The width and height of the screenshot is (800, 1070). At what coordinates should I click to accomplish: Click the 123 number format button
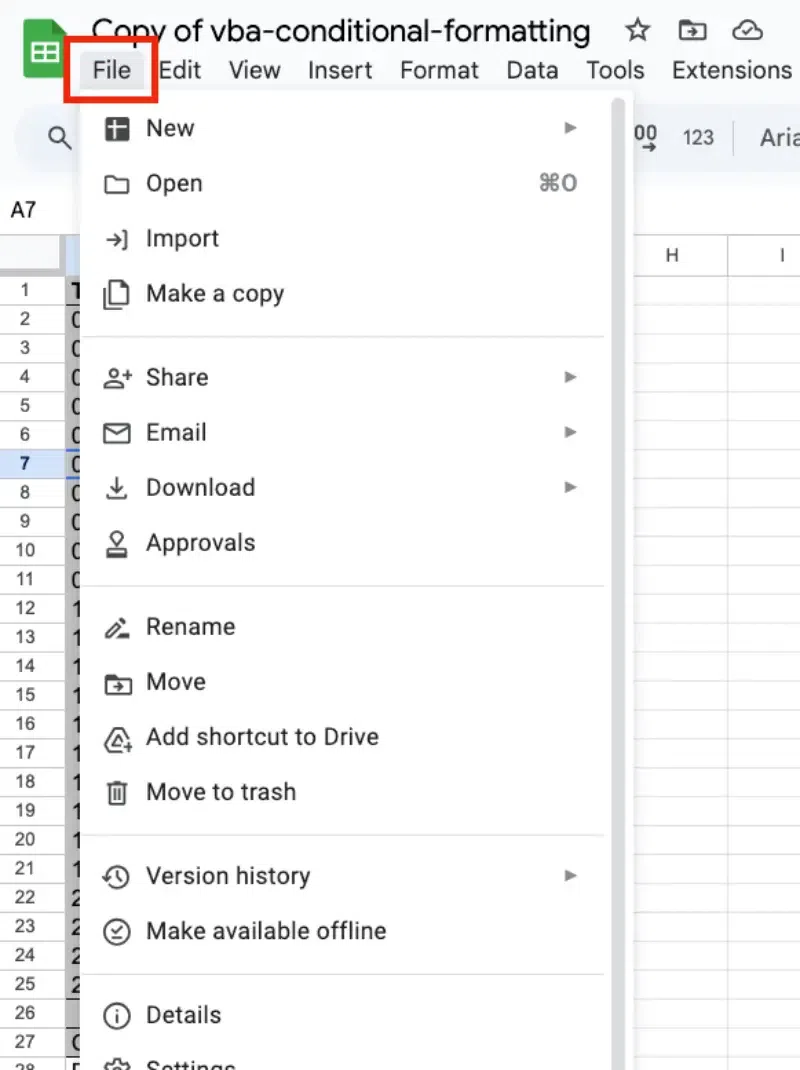pyautogui.click(x=698, y=137)
